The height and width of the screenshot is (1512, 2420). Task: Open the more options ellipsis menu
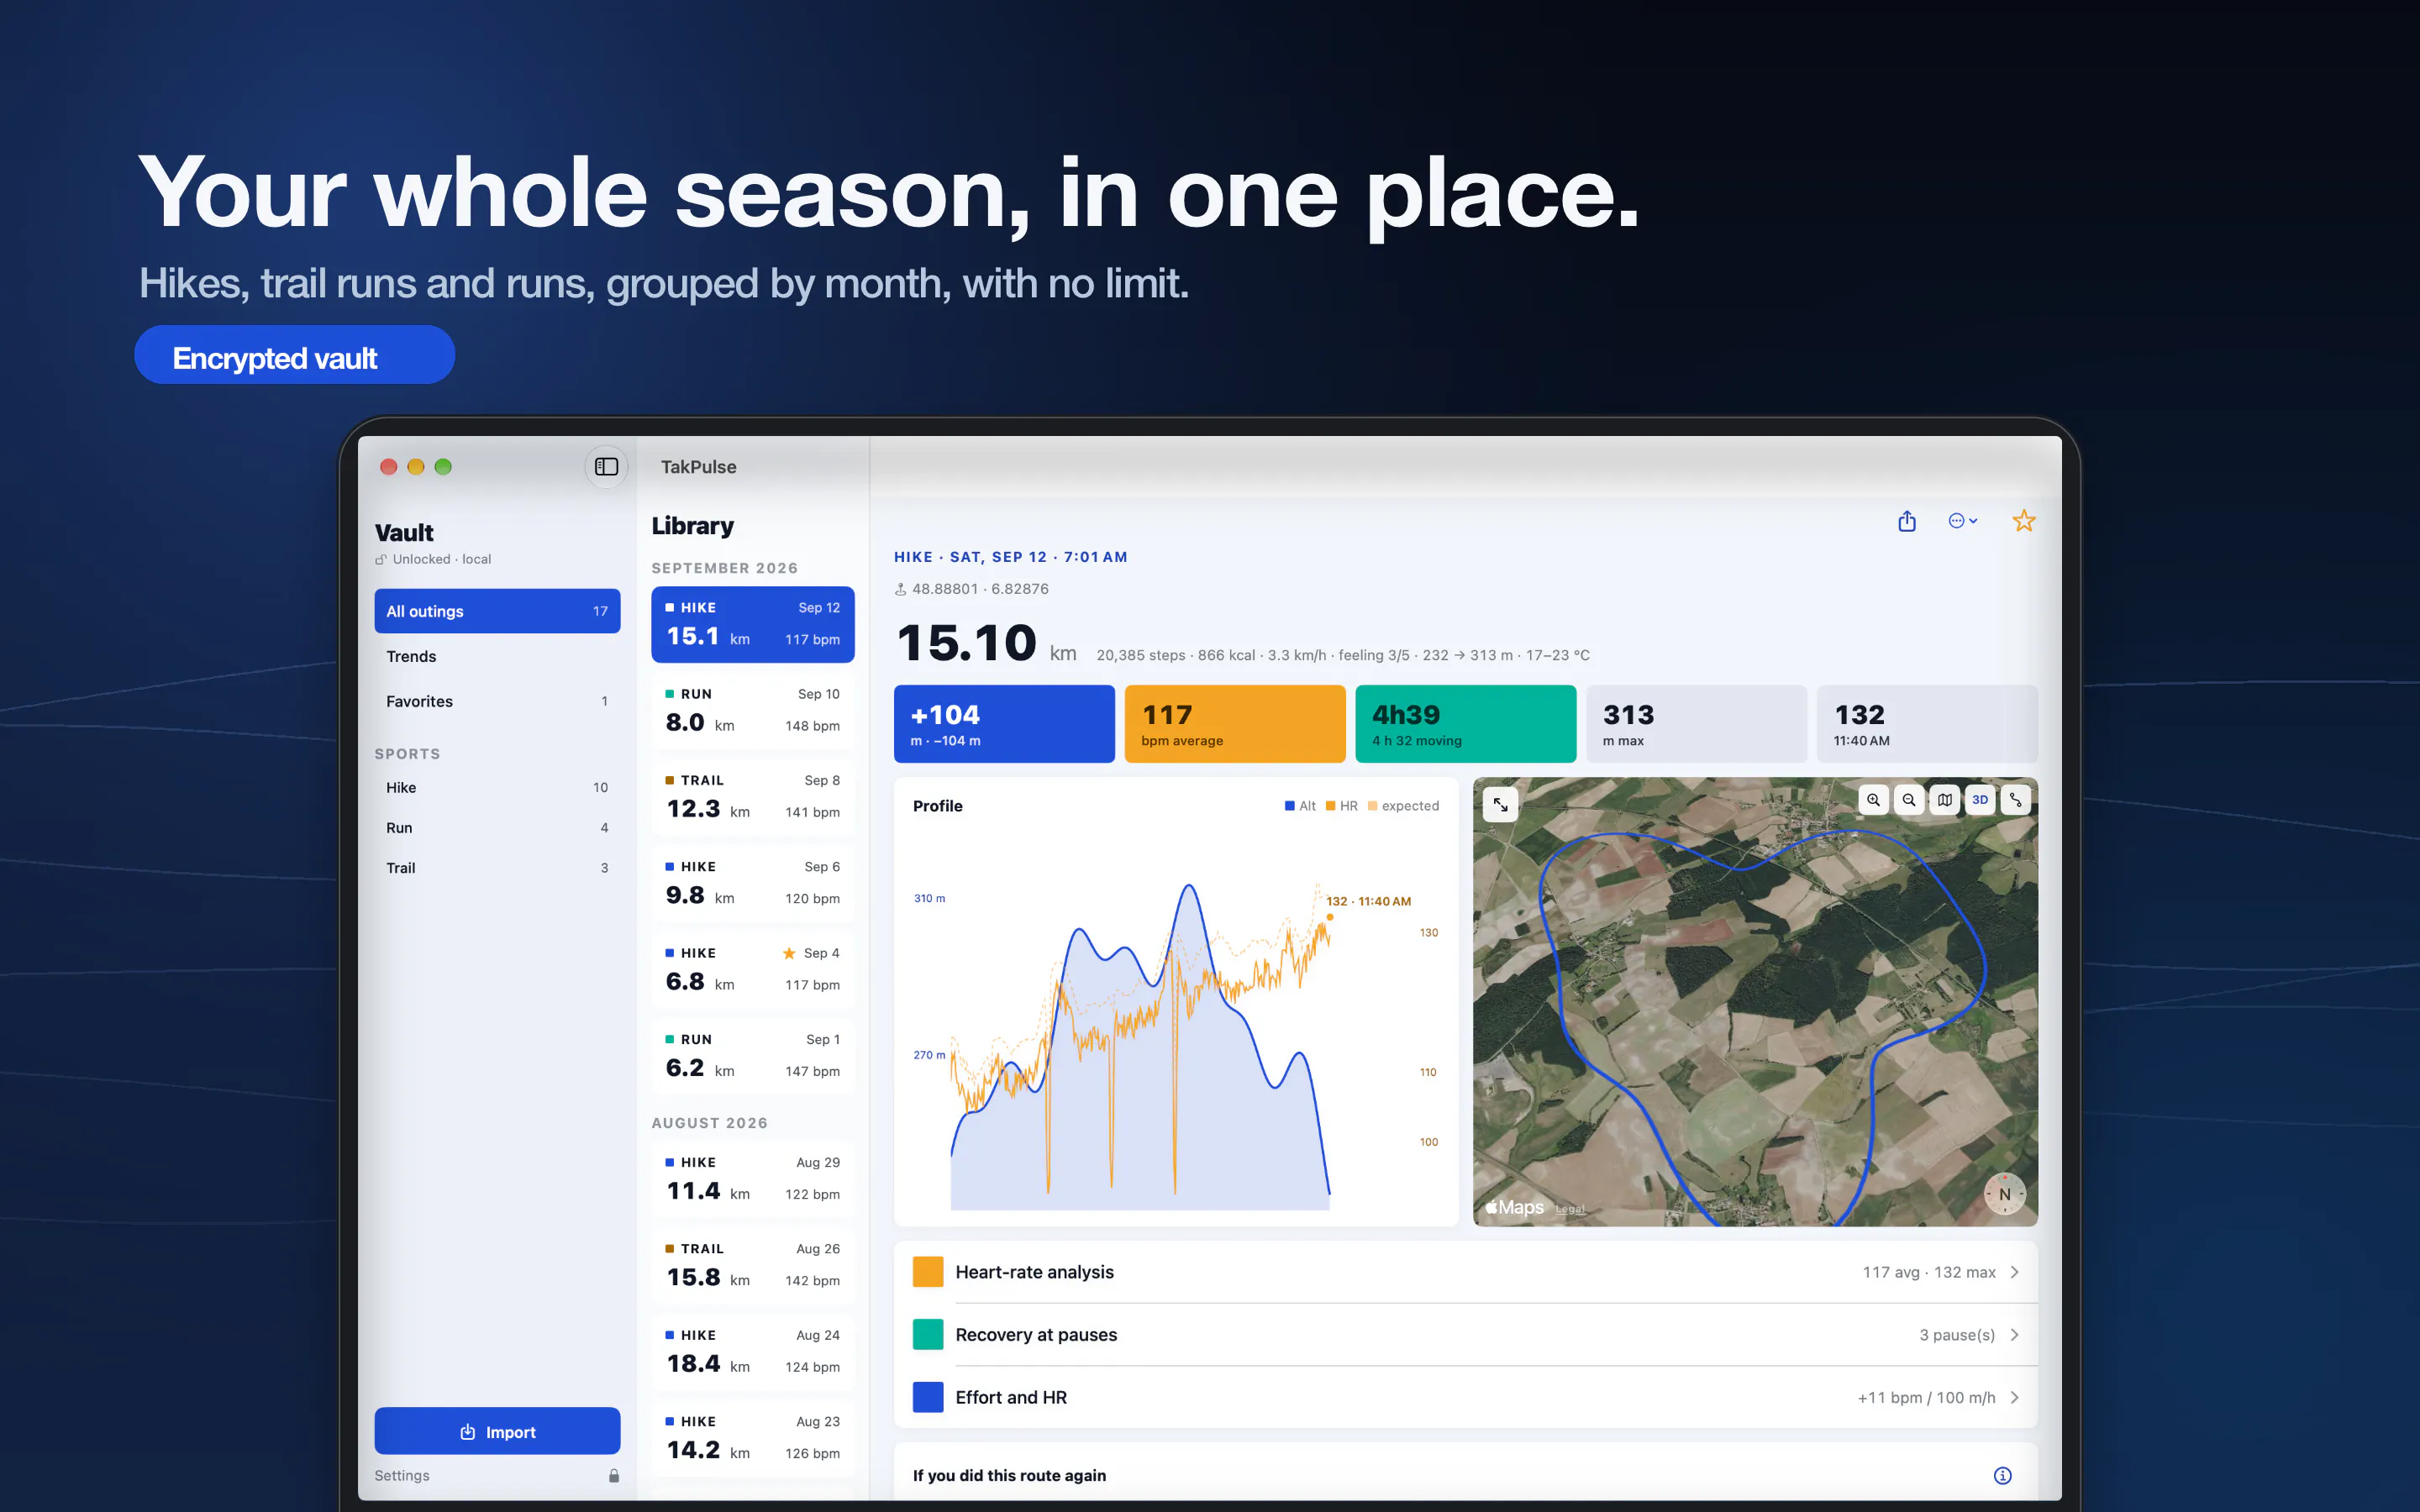click(x=1962, y=521)
